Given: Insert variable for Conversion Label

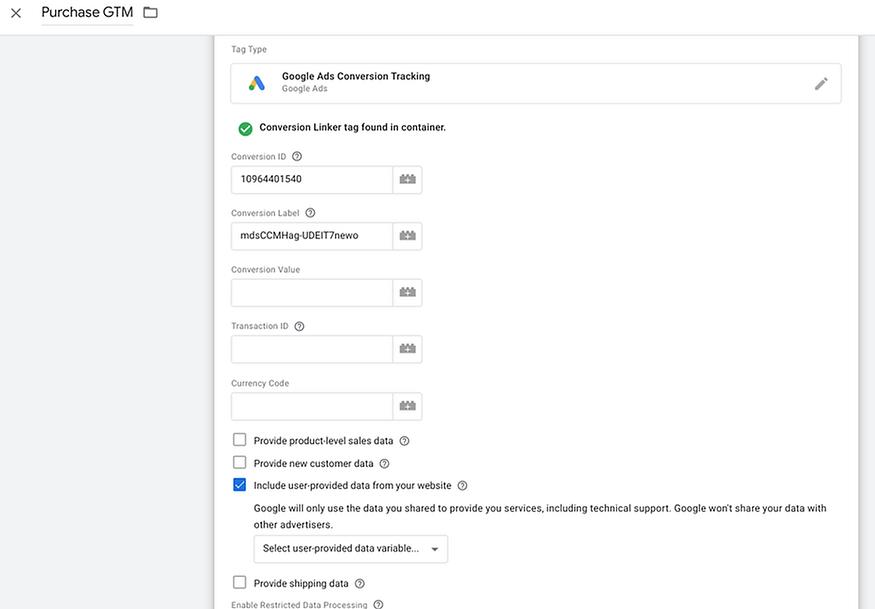Looking at the screenshot, I should pos(407,236).
